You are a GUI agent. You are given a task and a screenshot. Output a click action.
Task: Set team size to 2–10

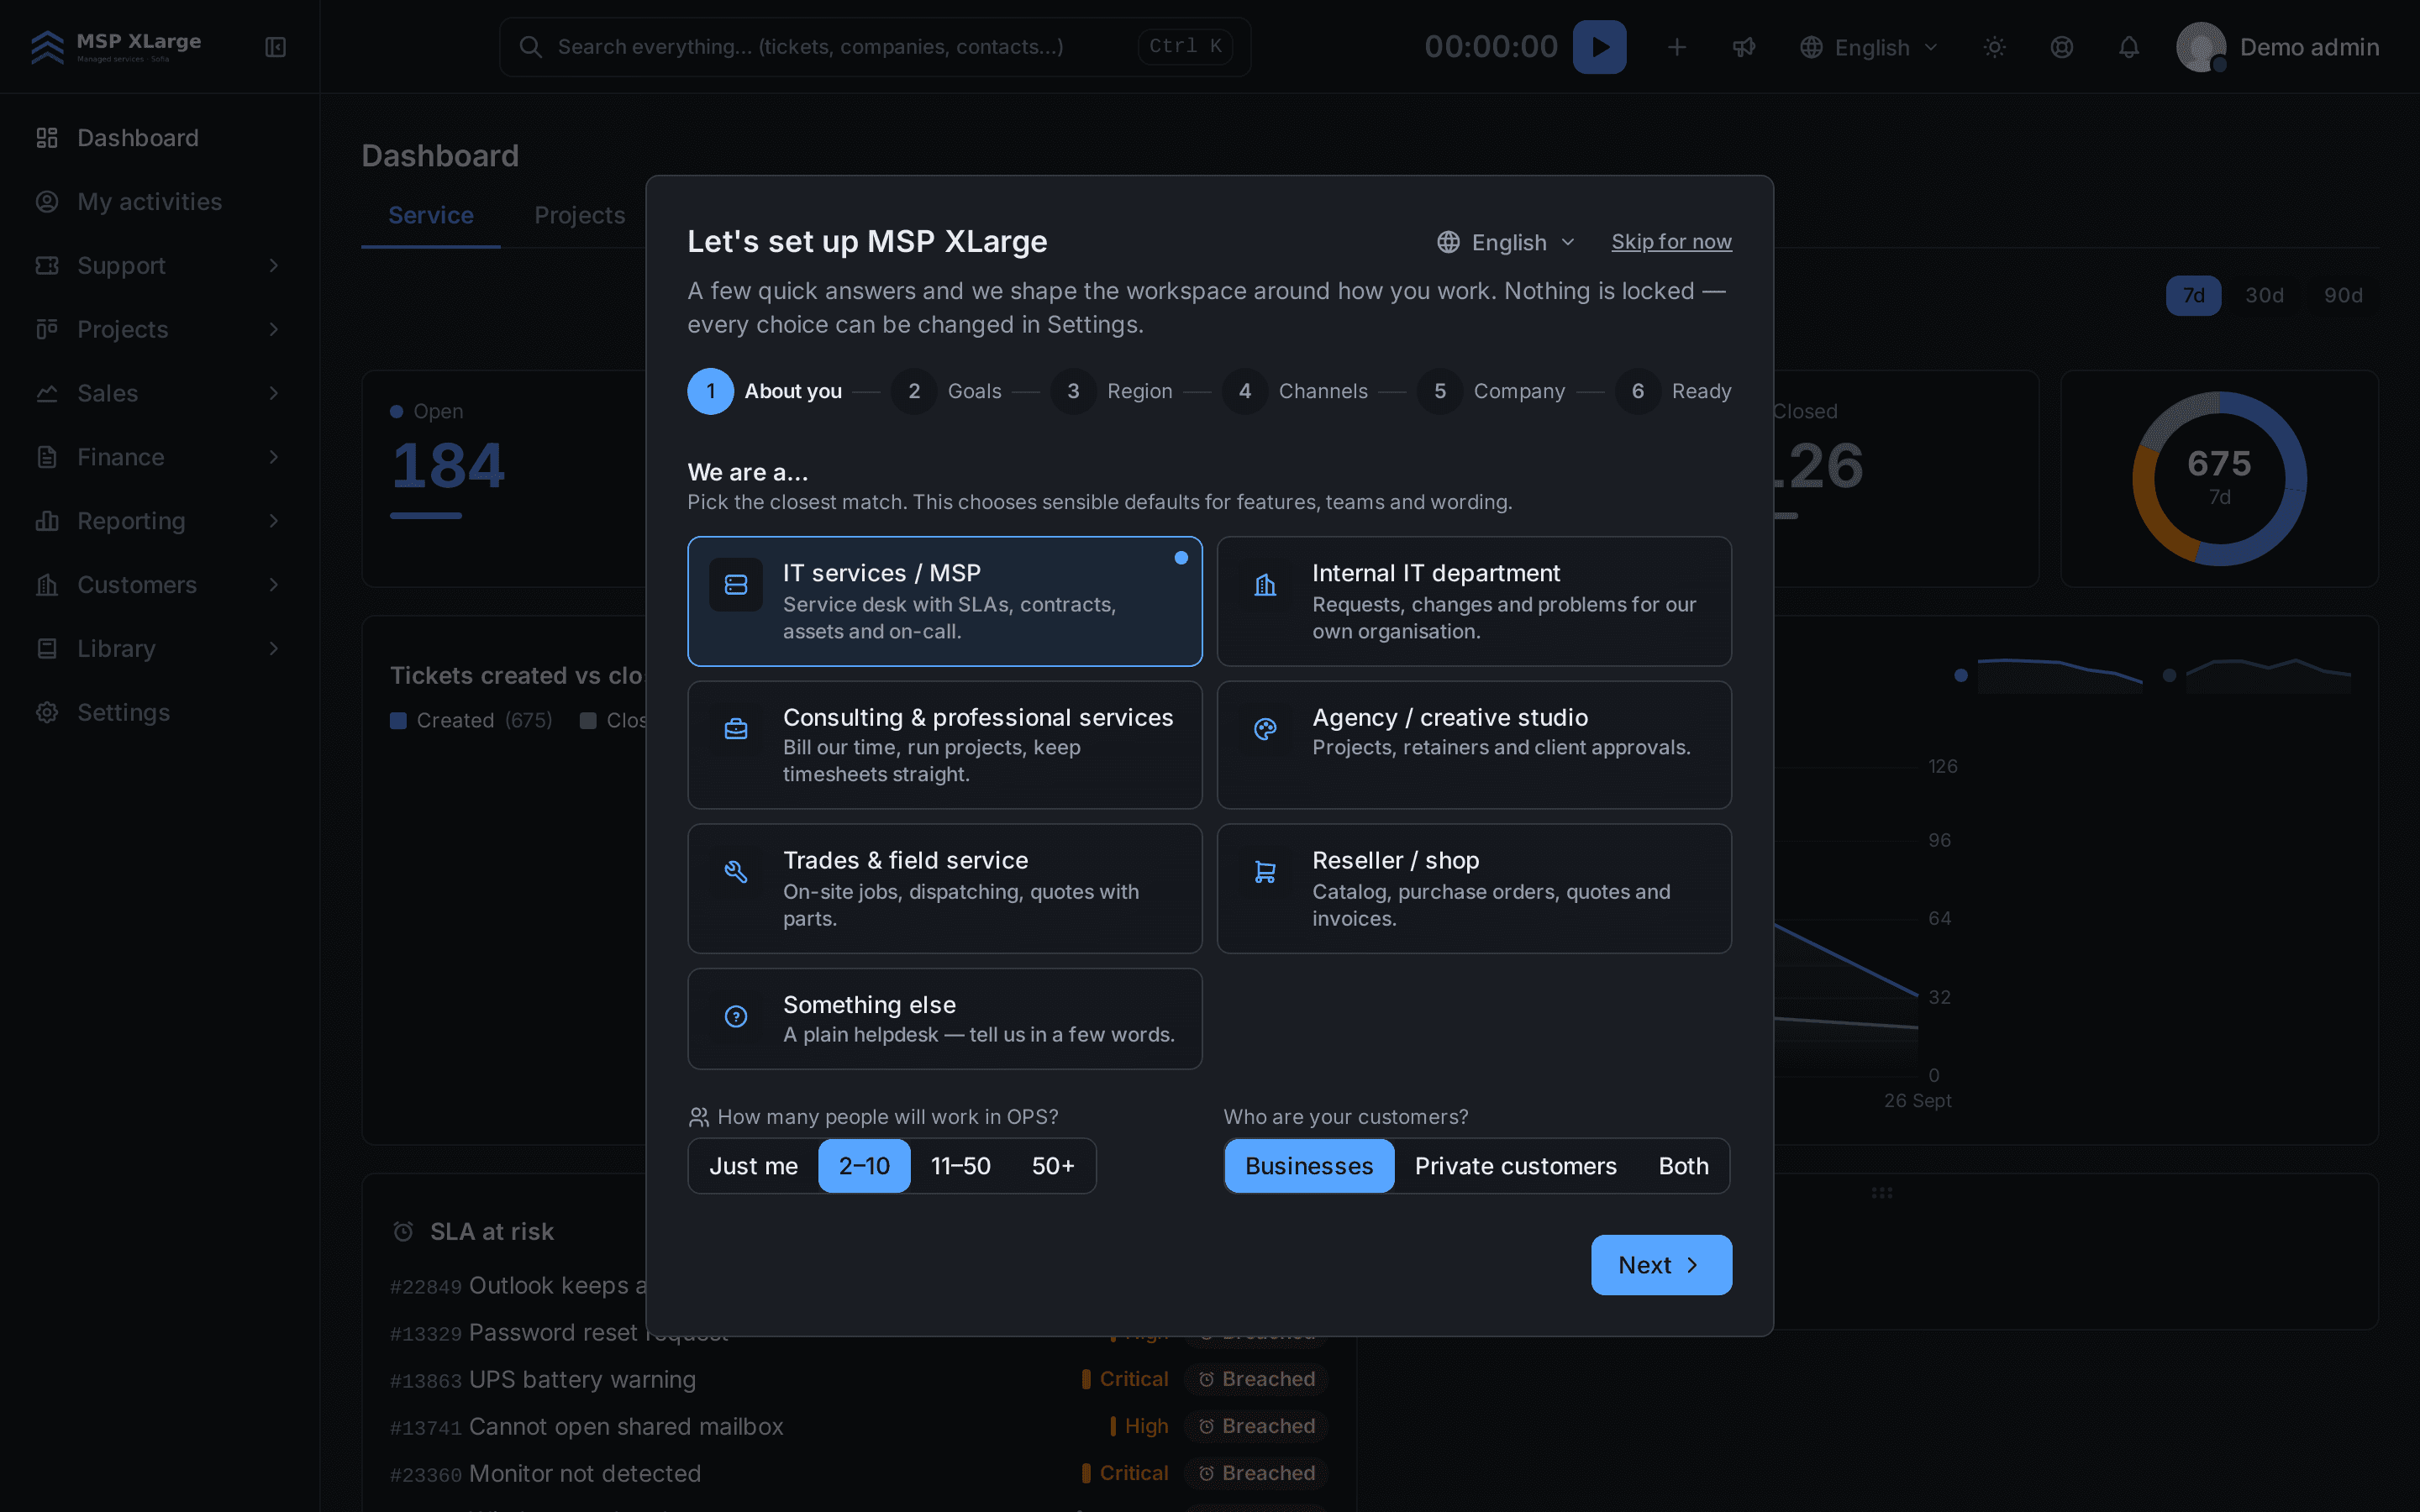pos(864,1166)
